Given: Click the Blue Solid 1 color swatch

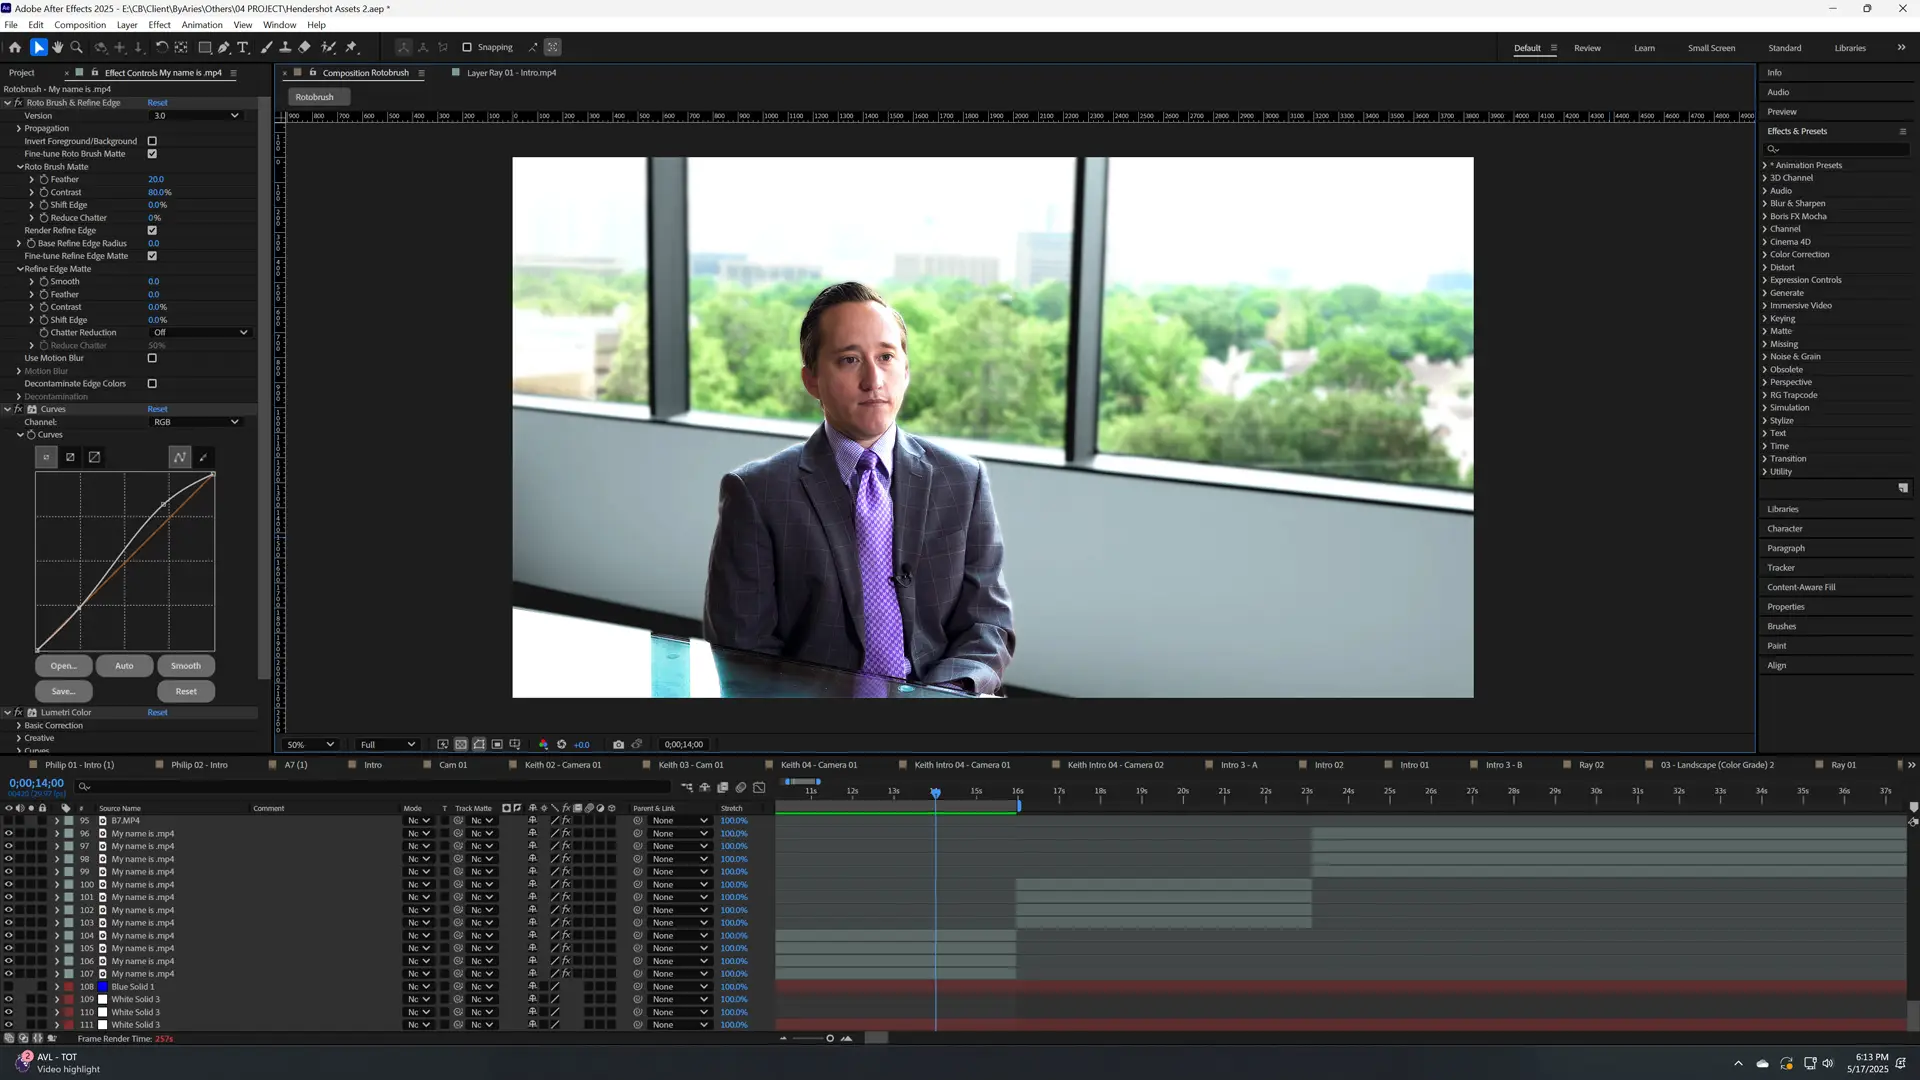Looking at the screenshot, I should 102,987.
